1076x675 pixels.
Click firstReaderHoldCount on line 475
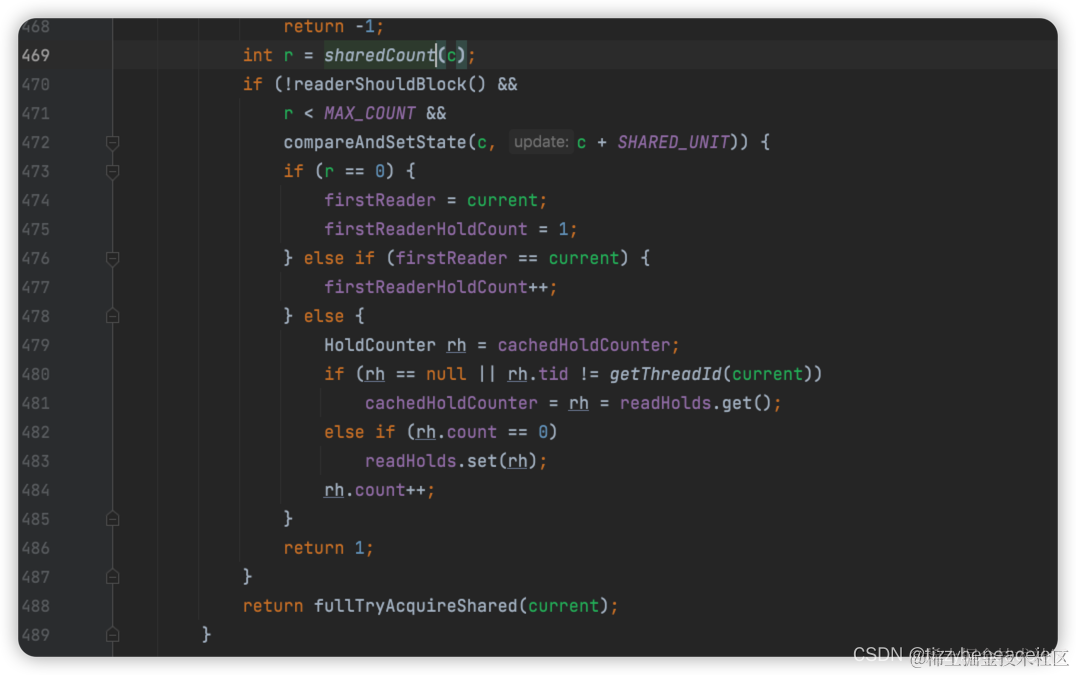[x=425, y=229]
